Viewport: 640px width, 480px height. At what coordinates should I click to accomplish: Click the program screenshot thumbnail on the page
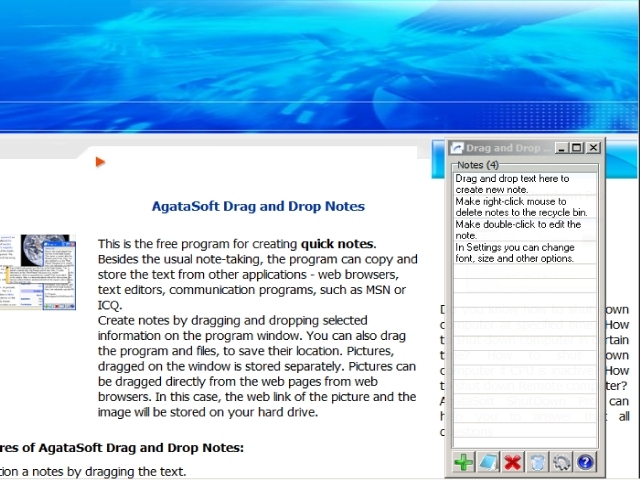pos(36,273)
